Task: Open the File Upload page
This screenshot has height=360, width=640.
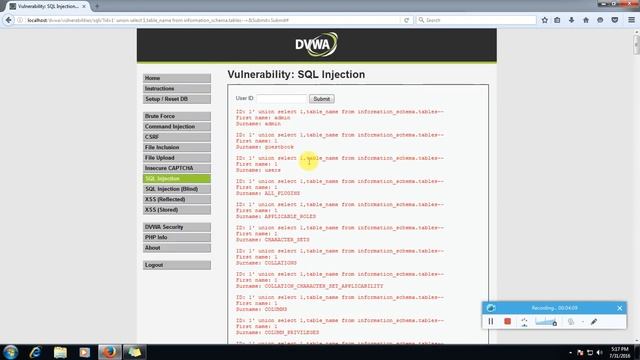Action: tap(177, 158)
